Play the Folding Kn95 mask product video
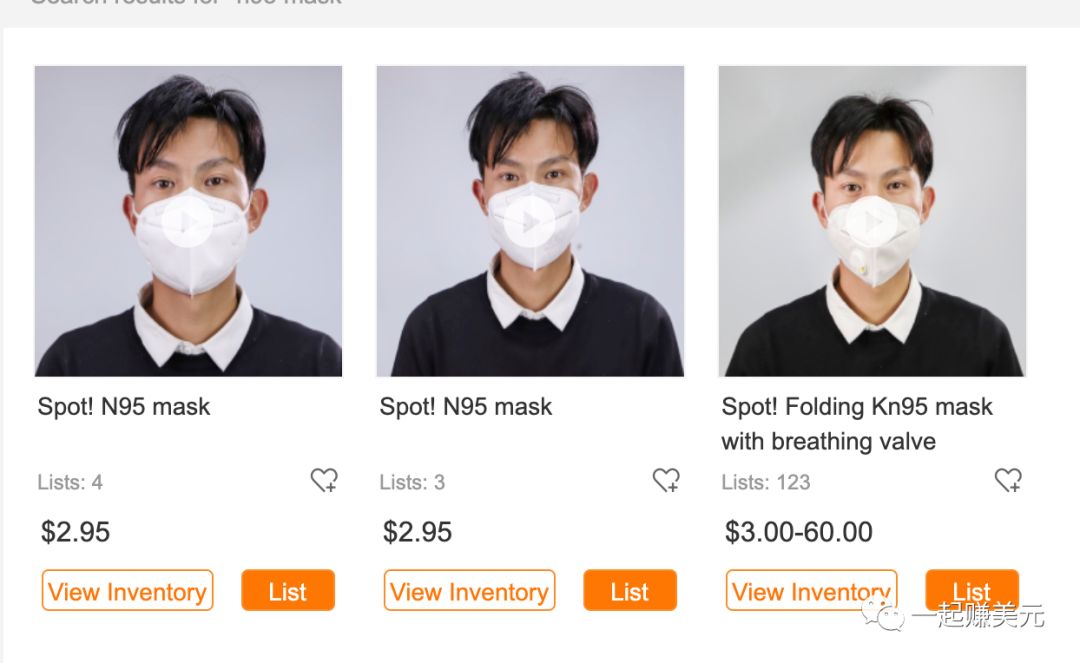Image resolution: width=1080 pixels, height=663 pixels. 872,220
